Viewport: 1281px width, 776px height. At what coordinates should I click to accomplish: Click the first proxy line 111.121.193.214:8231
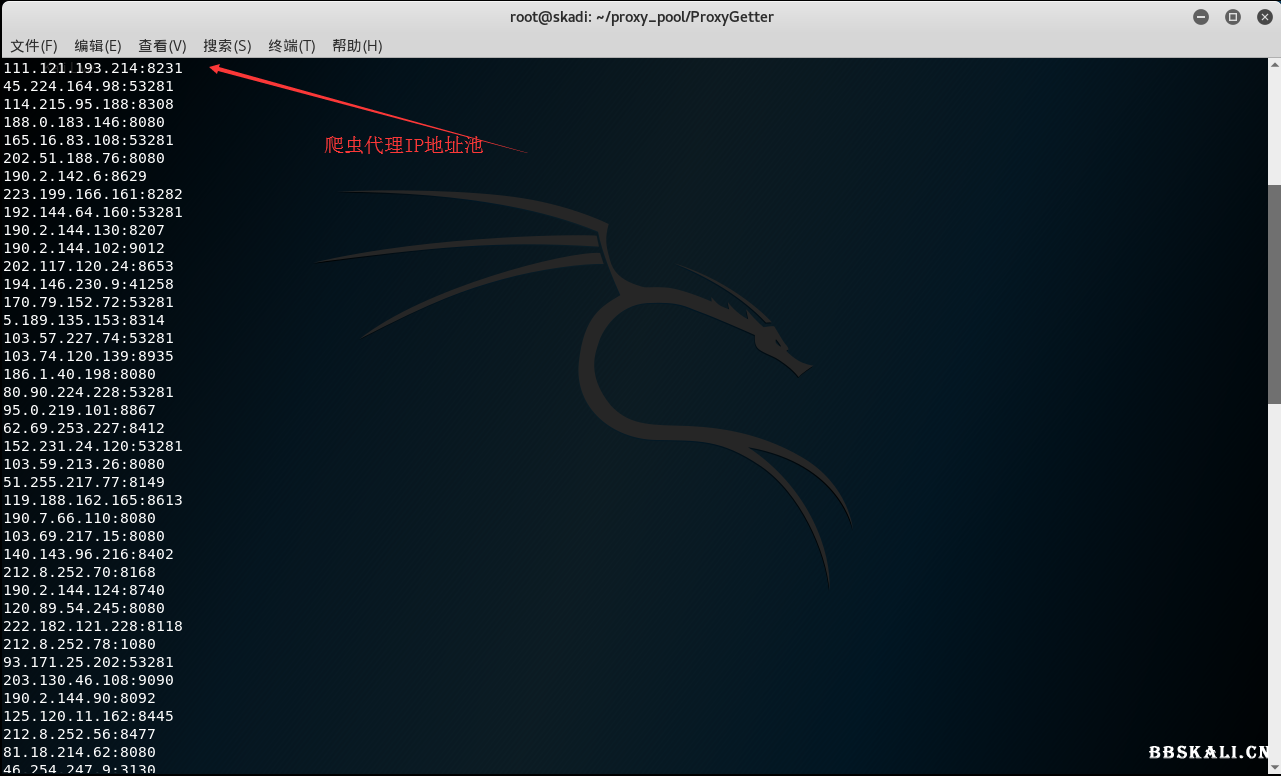tap(93, 68)
